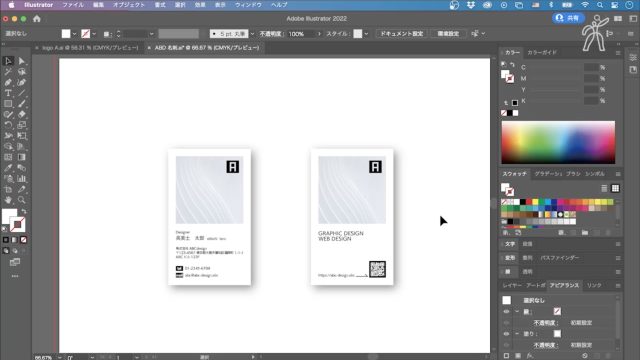This screenshot has width=640, height=360.
Task: Select the Zoom magnifier tool
Action: (x=22, y=200)
